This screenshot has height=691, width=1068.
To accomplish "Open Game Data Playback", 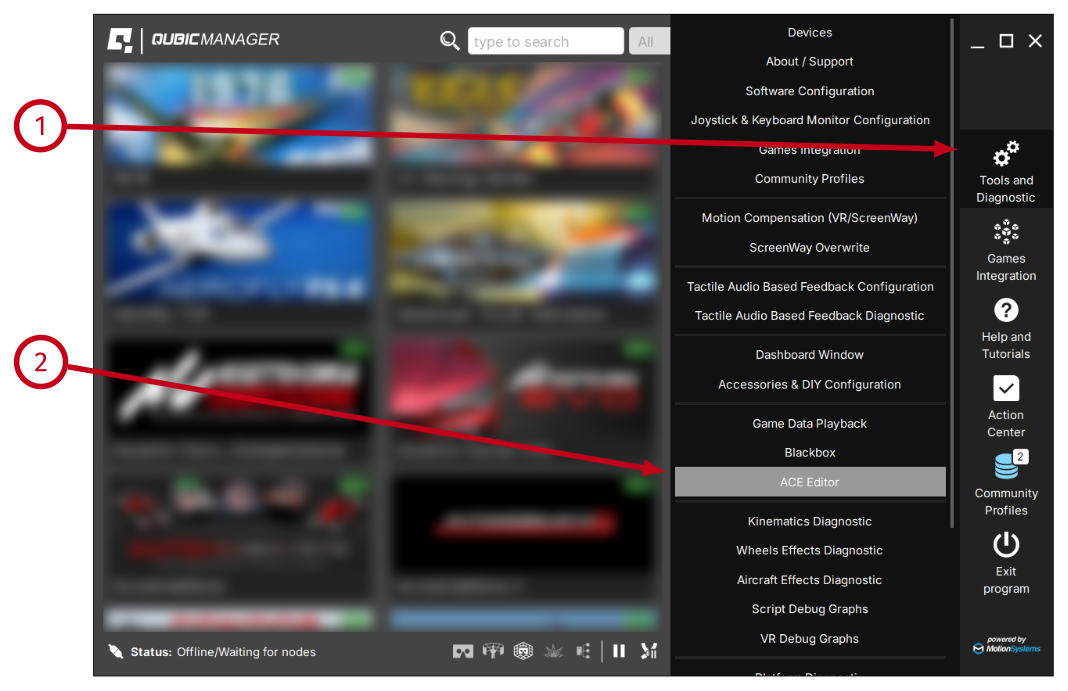I will point(809,424).
